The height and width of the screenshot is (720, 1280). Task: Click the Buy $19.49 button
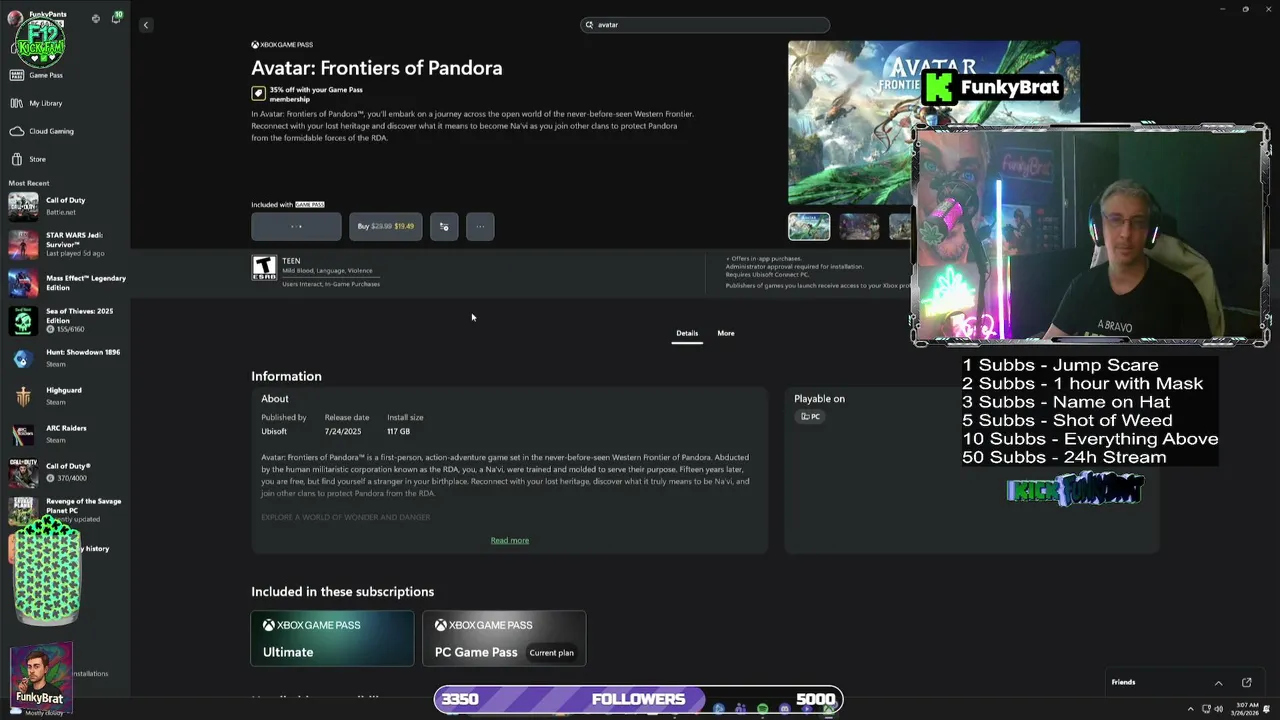386,226
